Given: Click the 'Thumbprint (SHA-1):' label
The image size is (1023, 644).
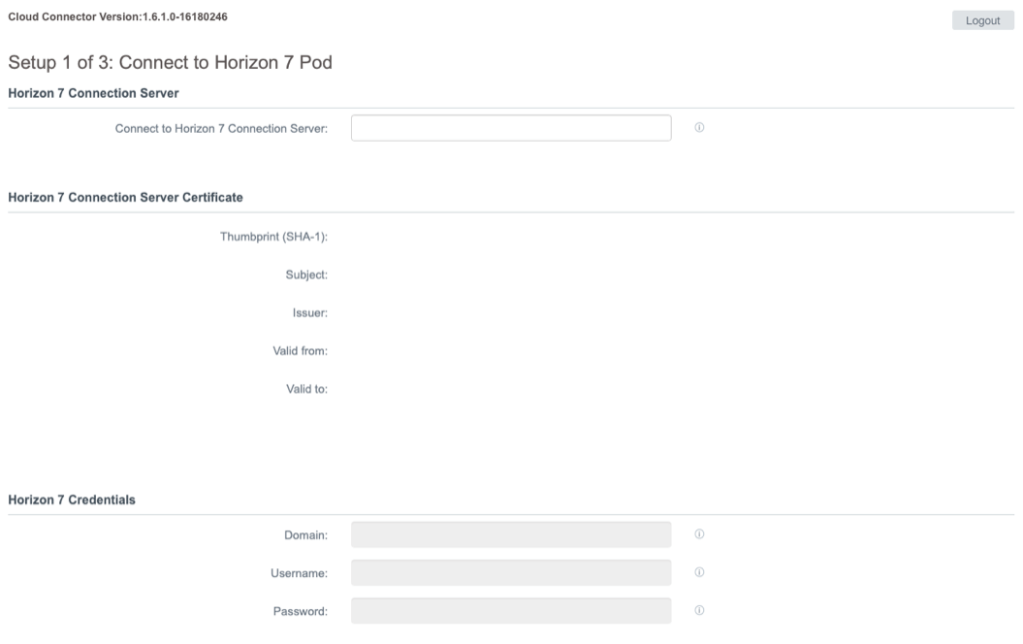Looking at the screenshot, I should coord(274,236).
